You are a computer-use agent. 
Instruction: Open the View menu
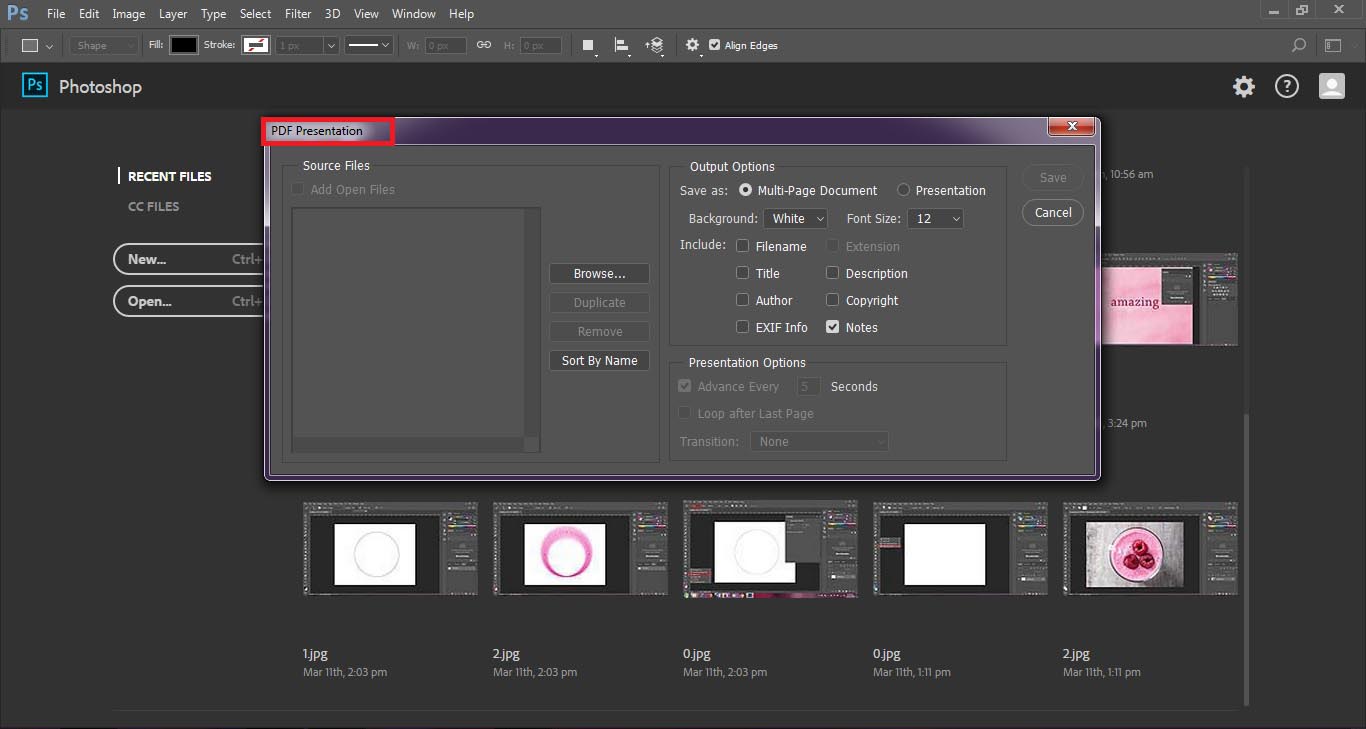coord(366,14)
